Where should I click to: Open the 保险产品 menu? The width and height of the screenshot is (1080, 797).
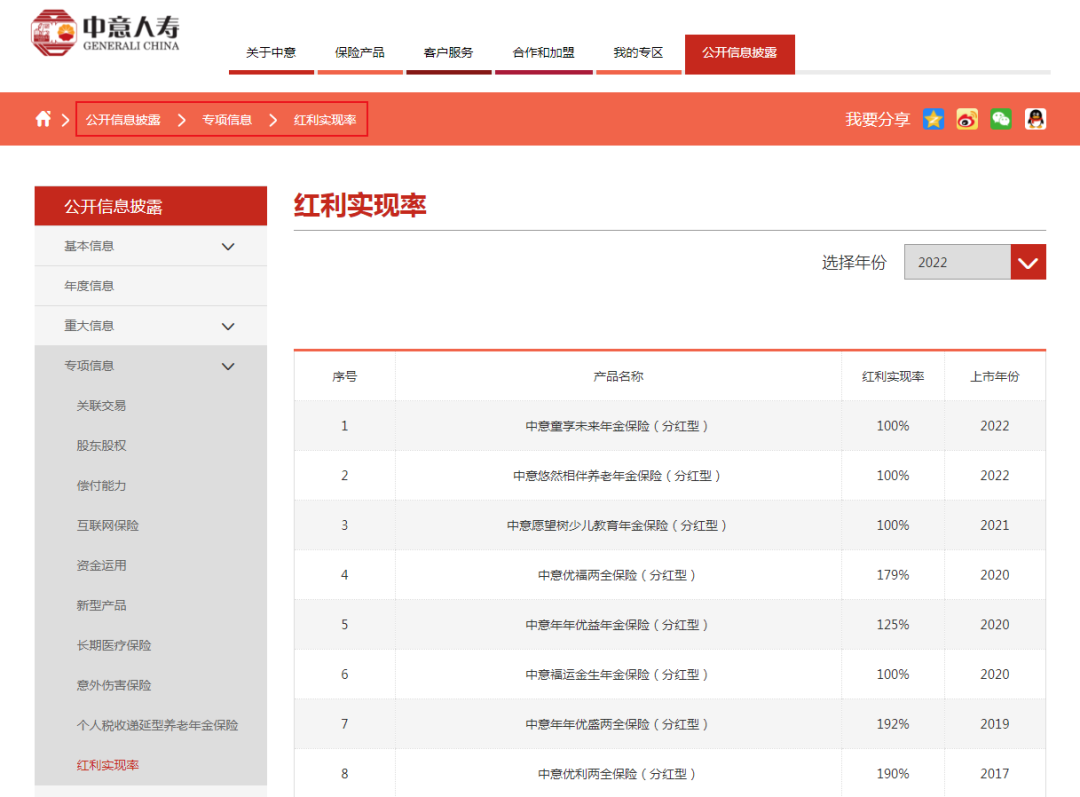pos(360,52)
